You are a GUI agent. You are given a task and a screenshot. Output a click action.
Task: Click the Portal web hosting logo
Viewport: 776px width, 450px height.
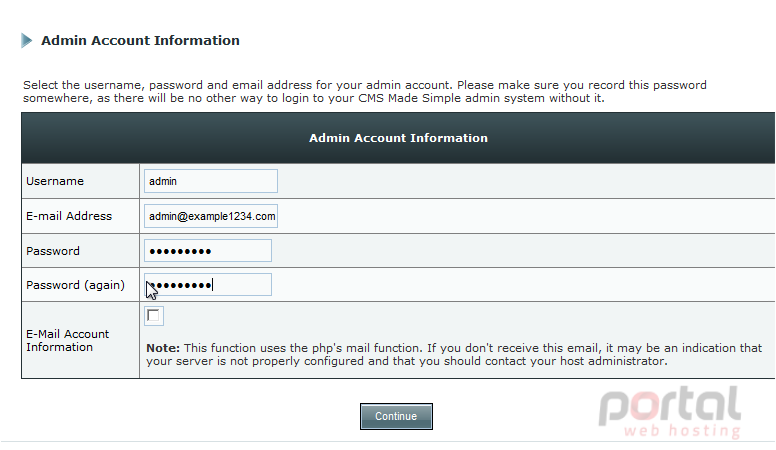tap(670, 412)
